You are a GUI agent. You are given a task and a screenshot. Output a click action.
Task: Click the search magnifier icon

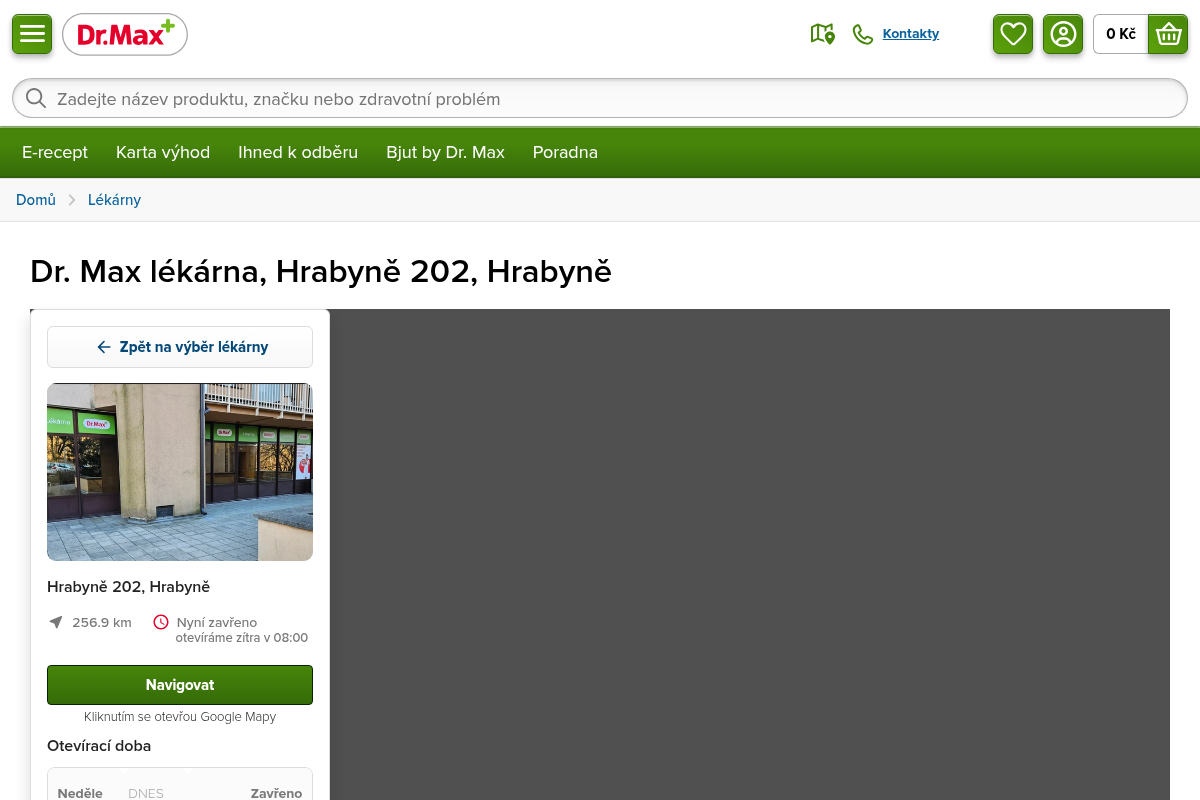coord(36,98)
